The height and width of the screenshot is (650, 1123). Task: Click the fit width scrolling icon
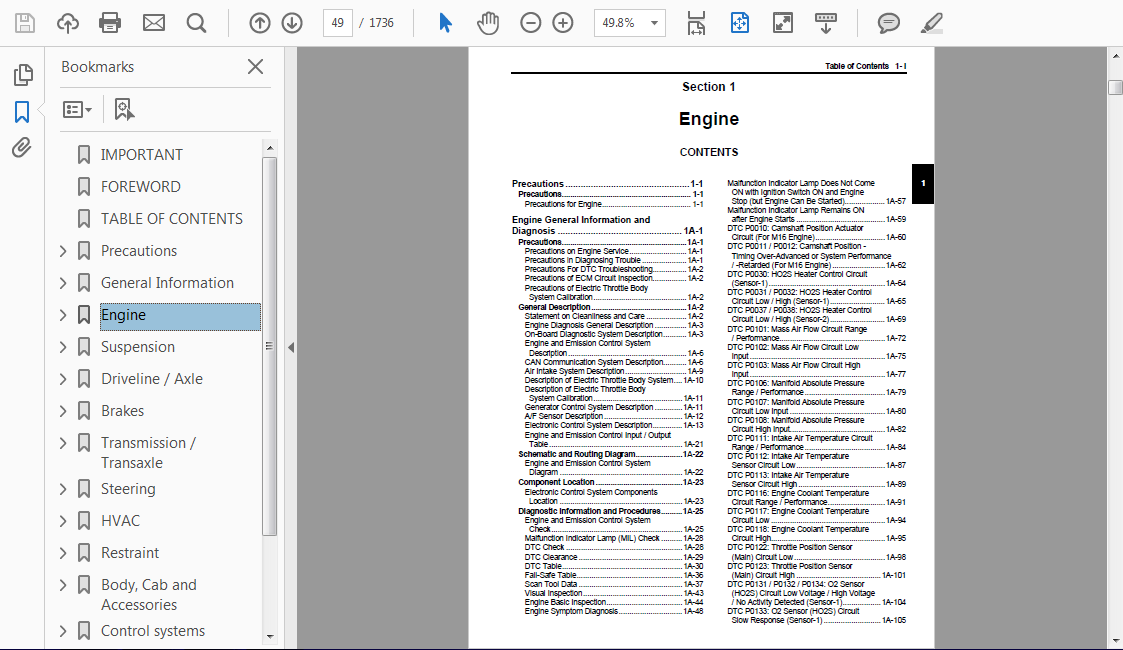click(x=695, y=23)
